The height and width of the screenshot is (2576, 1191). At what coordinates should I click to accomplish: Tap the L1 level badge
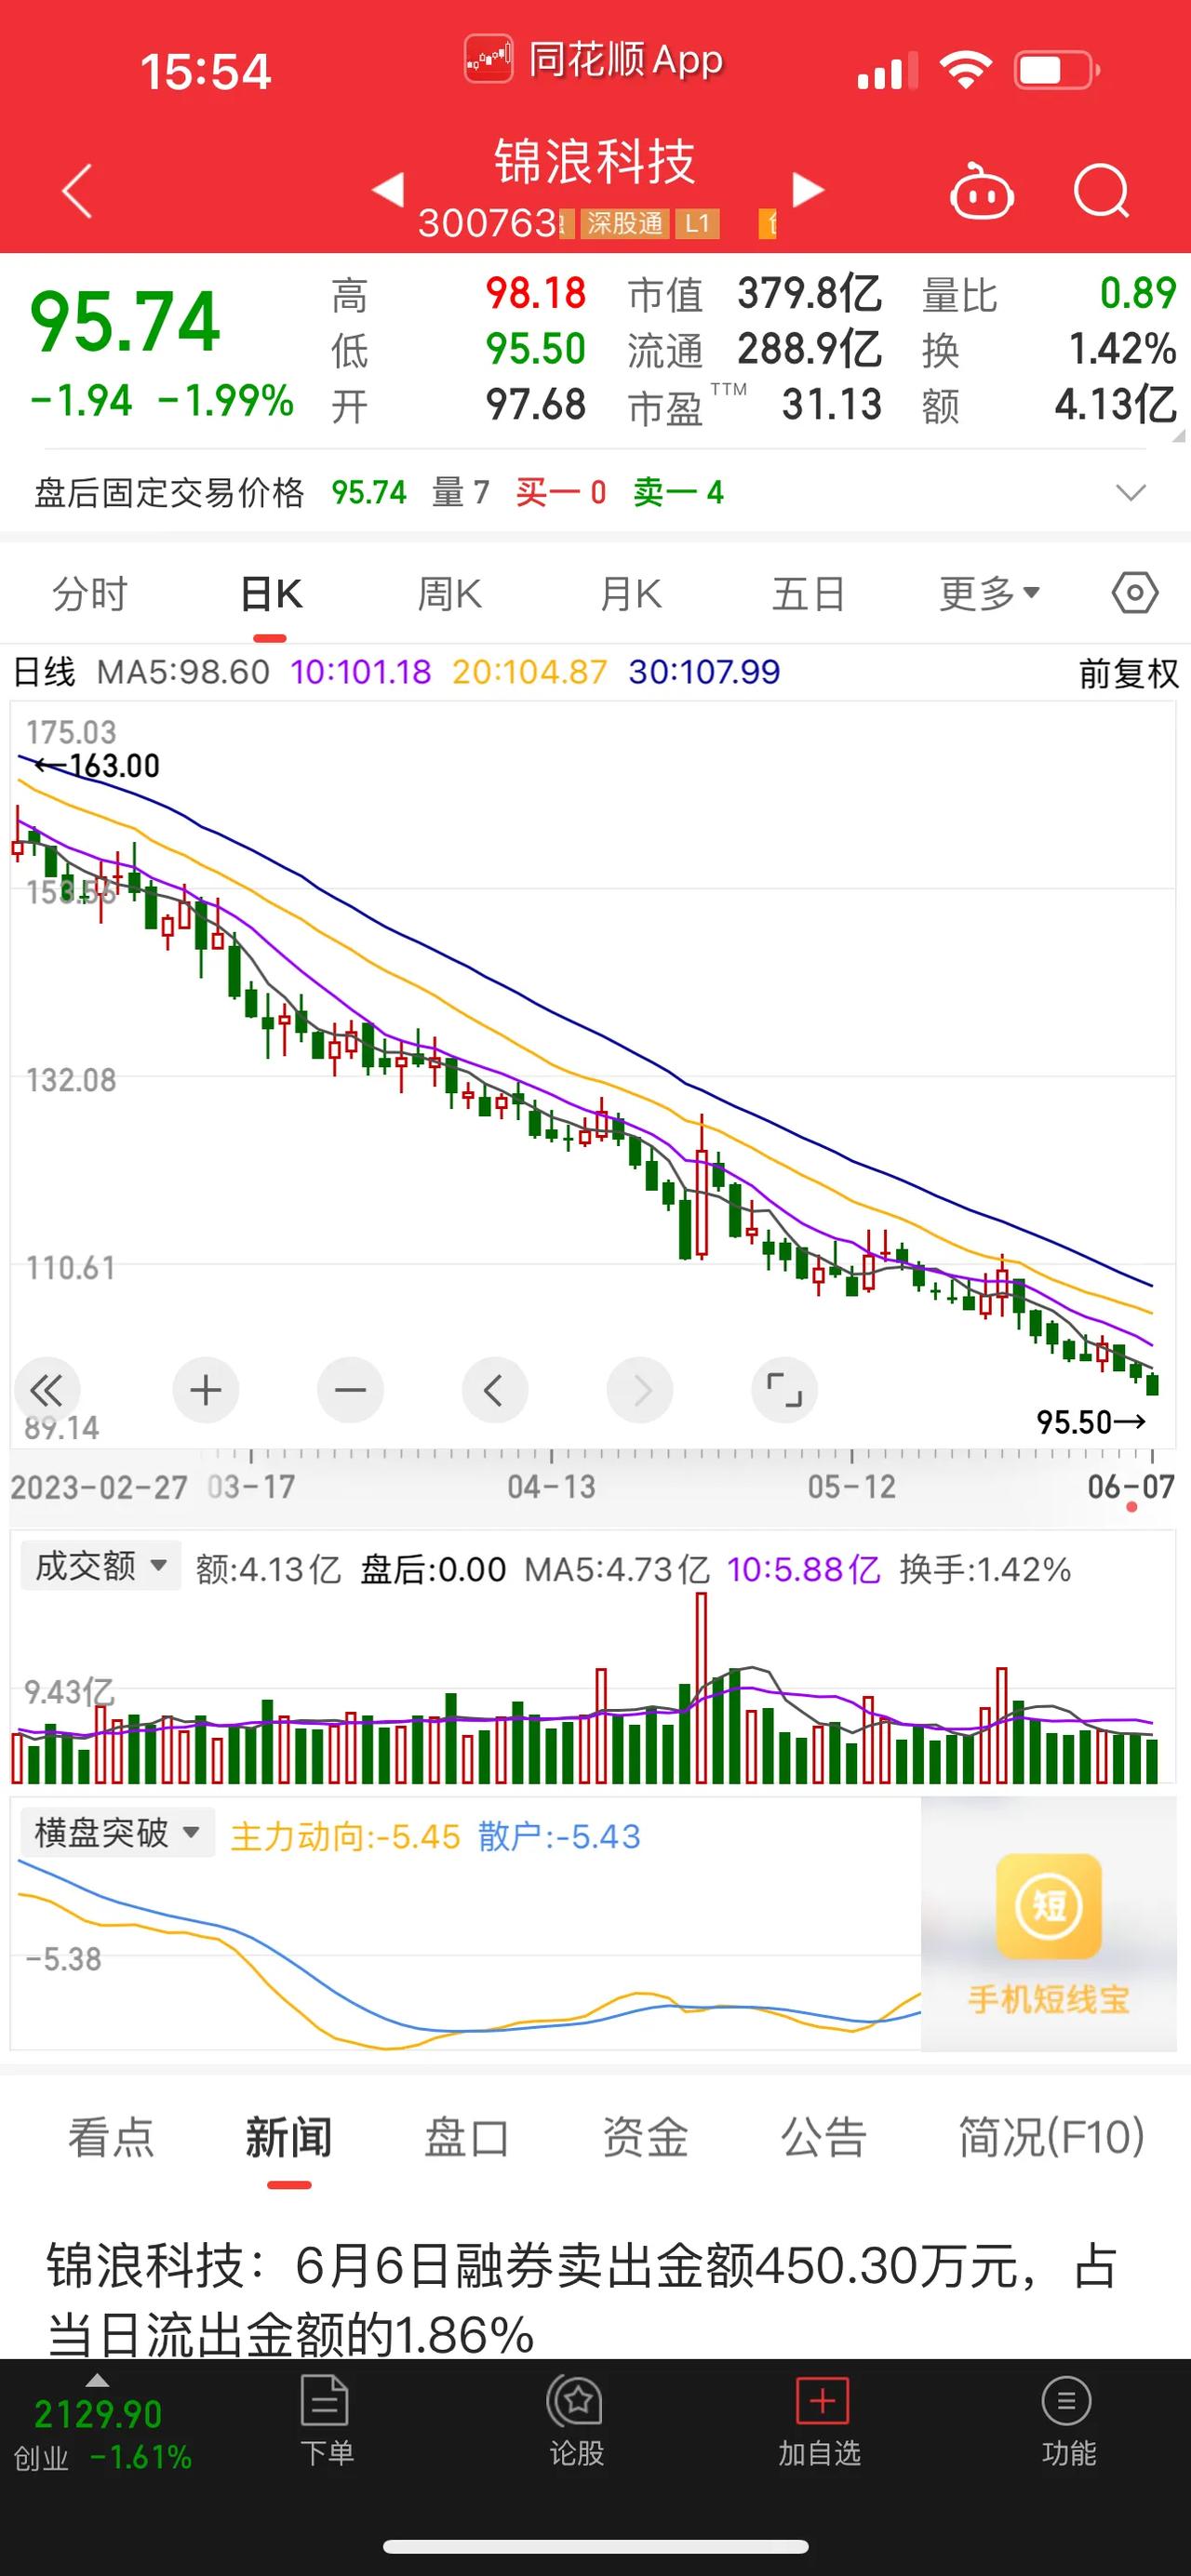(697, 223)
